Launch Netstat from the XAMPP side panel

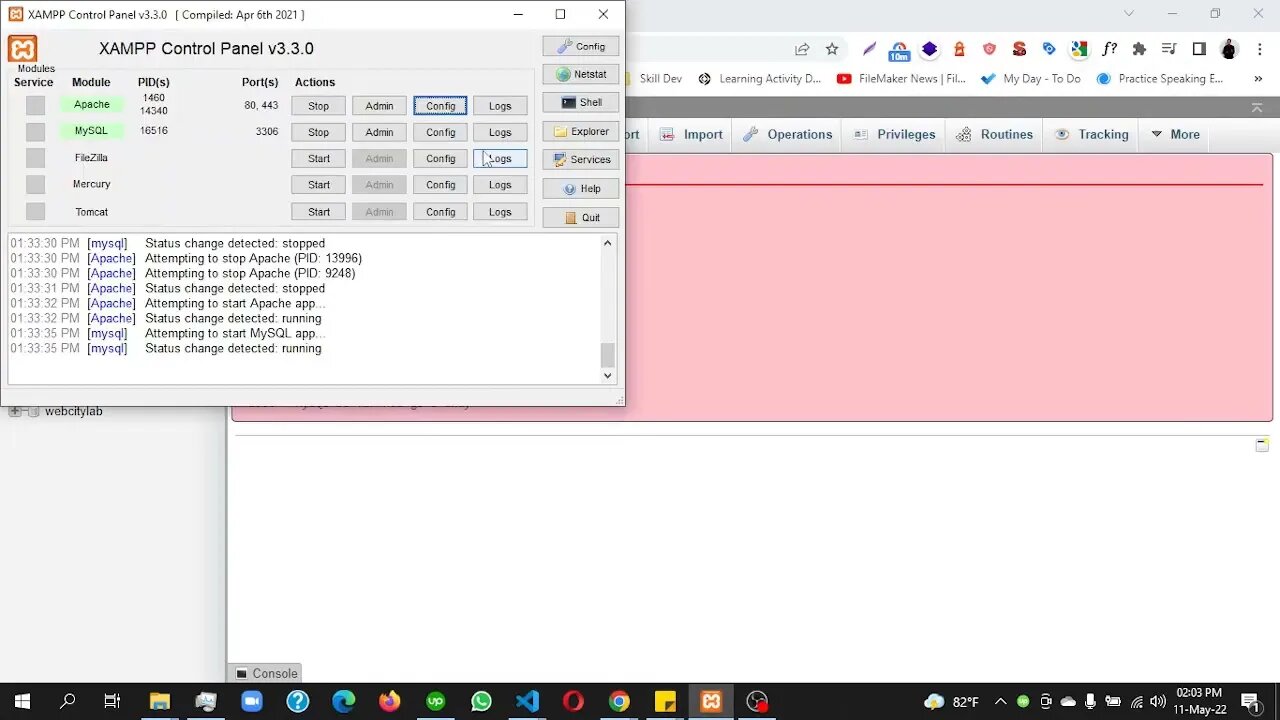click(581, 74)
